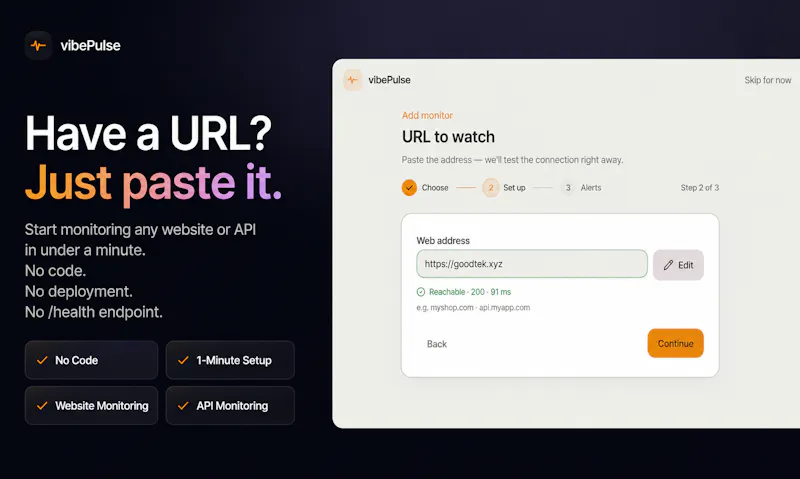This screenshot has height=479, width=800.
Task: Click the Have a URL? headline
Action: click(148, 133)
